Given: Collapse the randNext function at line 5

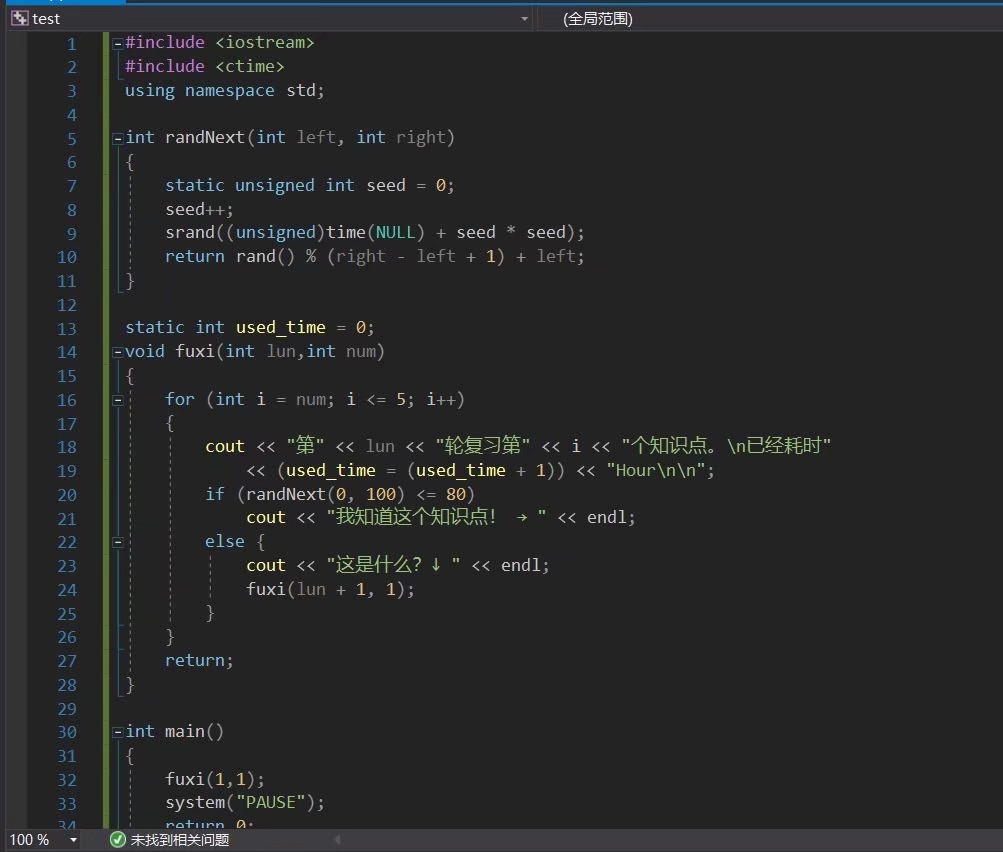Looking at the screenshot, I should click(118, 138).
